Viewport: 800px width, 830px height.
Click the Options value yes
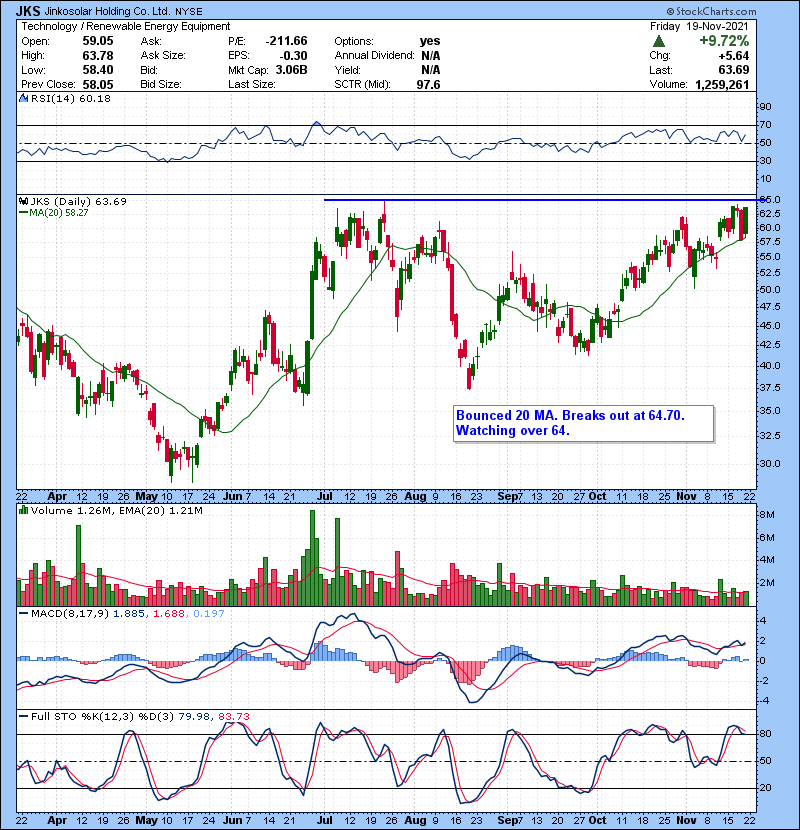430,41
